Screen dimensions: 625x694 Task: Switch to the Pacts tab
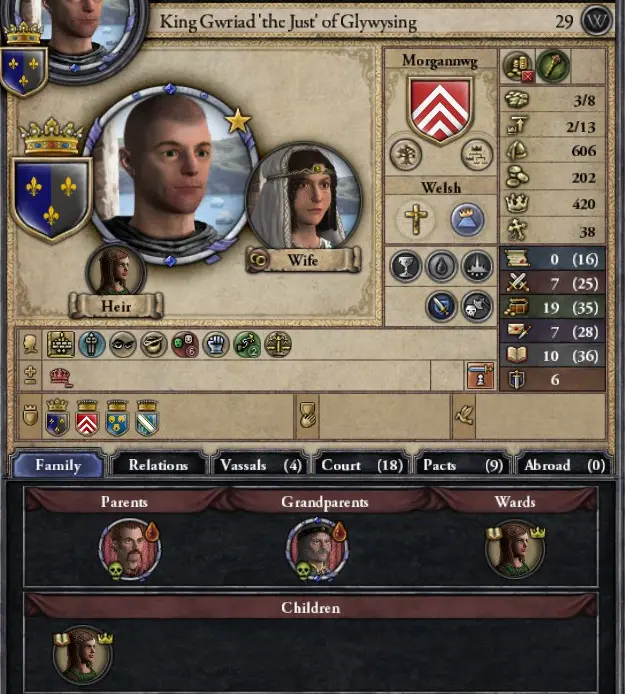463,465
